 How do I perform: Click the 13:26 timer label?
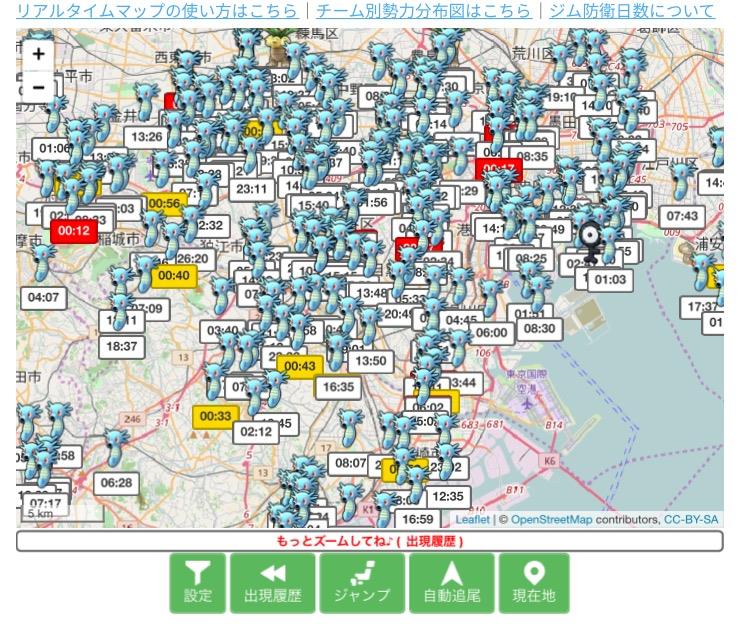pos(146,137)
